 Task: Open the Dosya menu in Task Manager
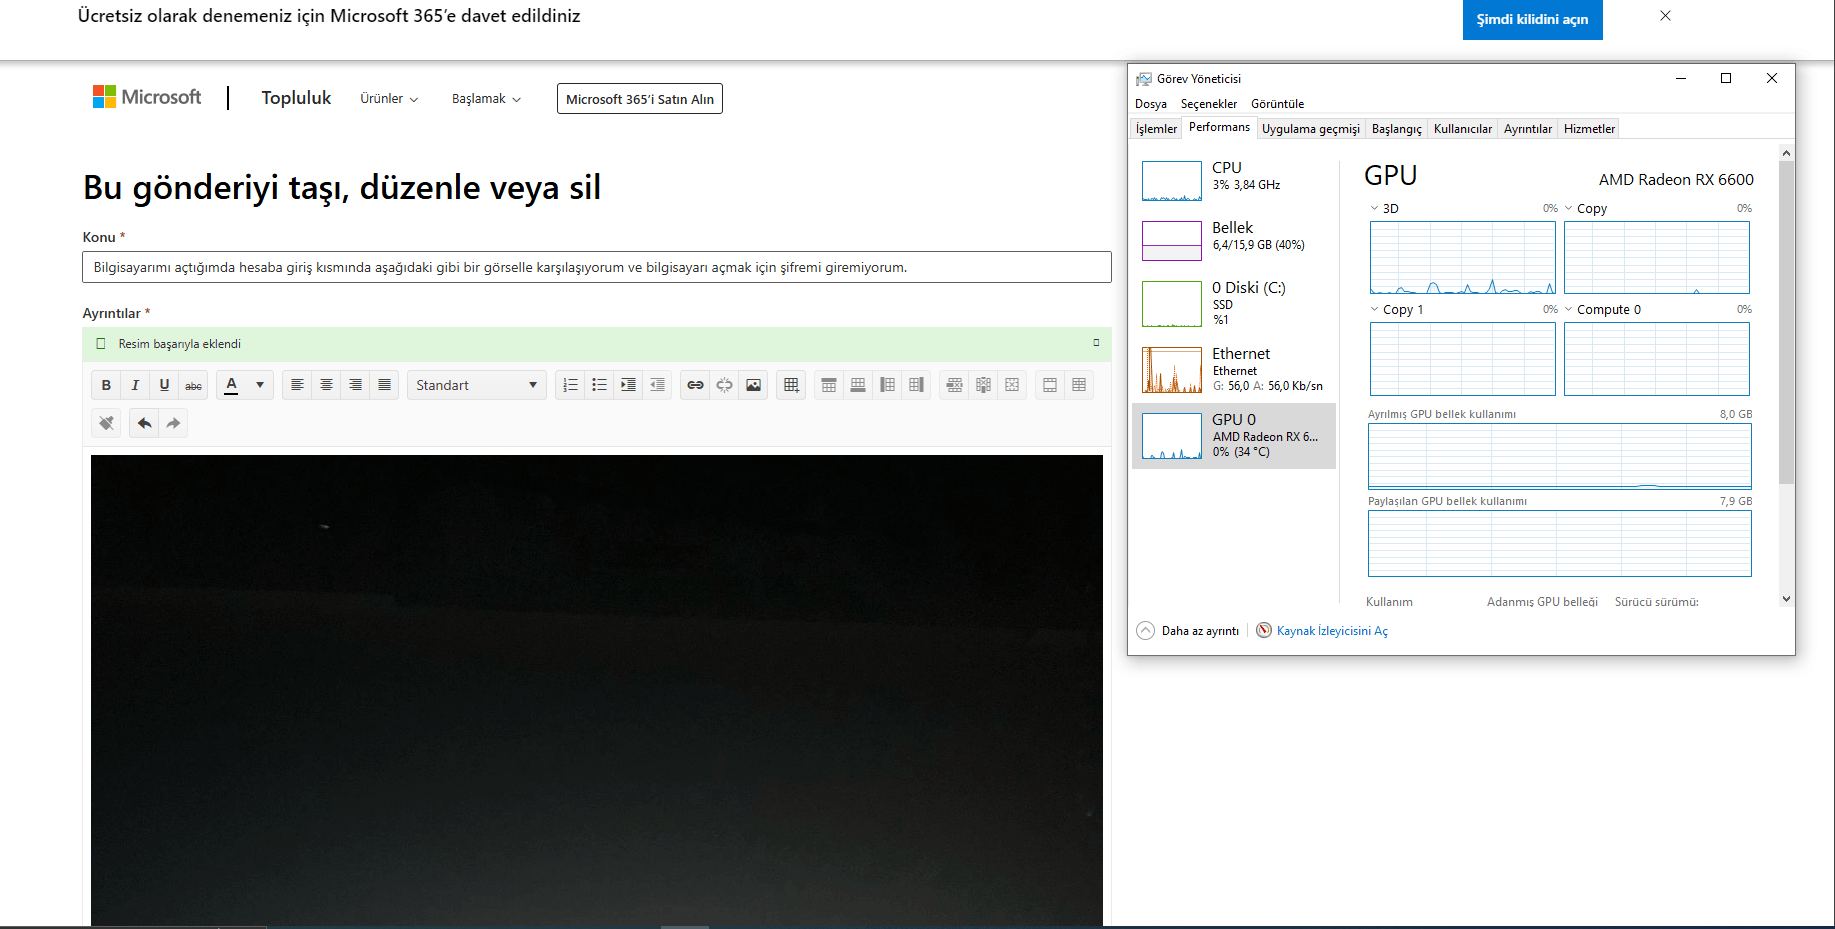pos(1151,104)
